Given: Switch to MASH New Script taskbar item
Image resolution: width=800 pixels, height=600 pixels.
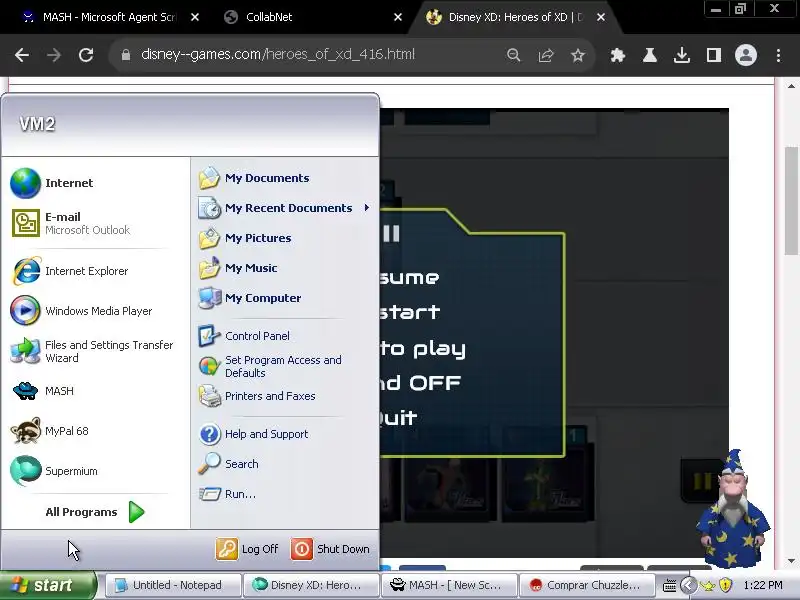Looking at the screenshot, I should (449, 585).
